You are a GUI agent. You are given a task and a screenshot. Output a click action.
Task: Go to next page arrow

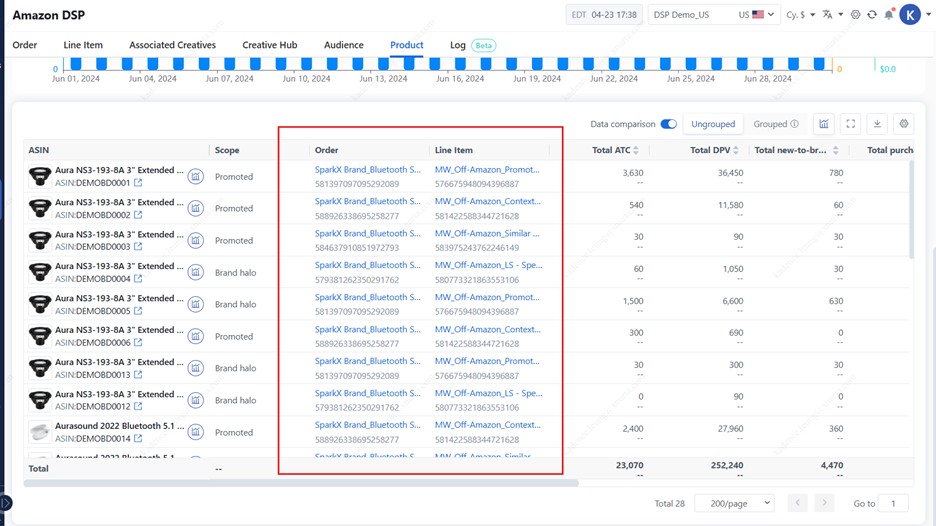click(x=824, y=503)
